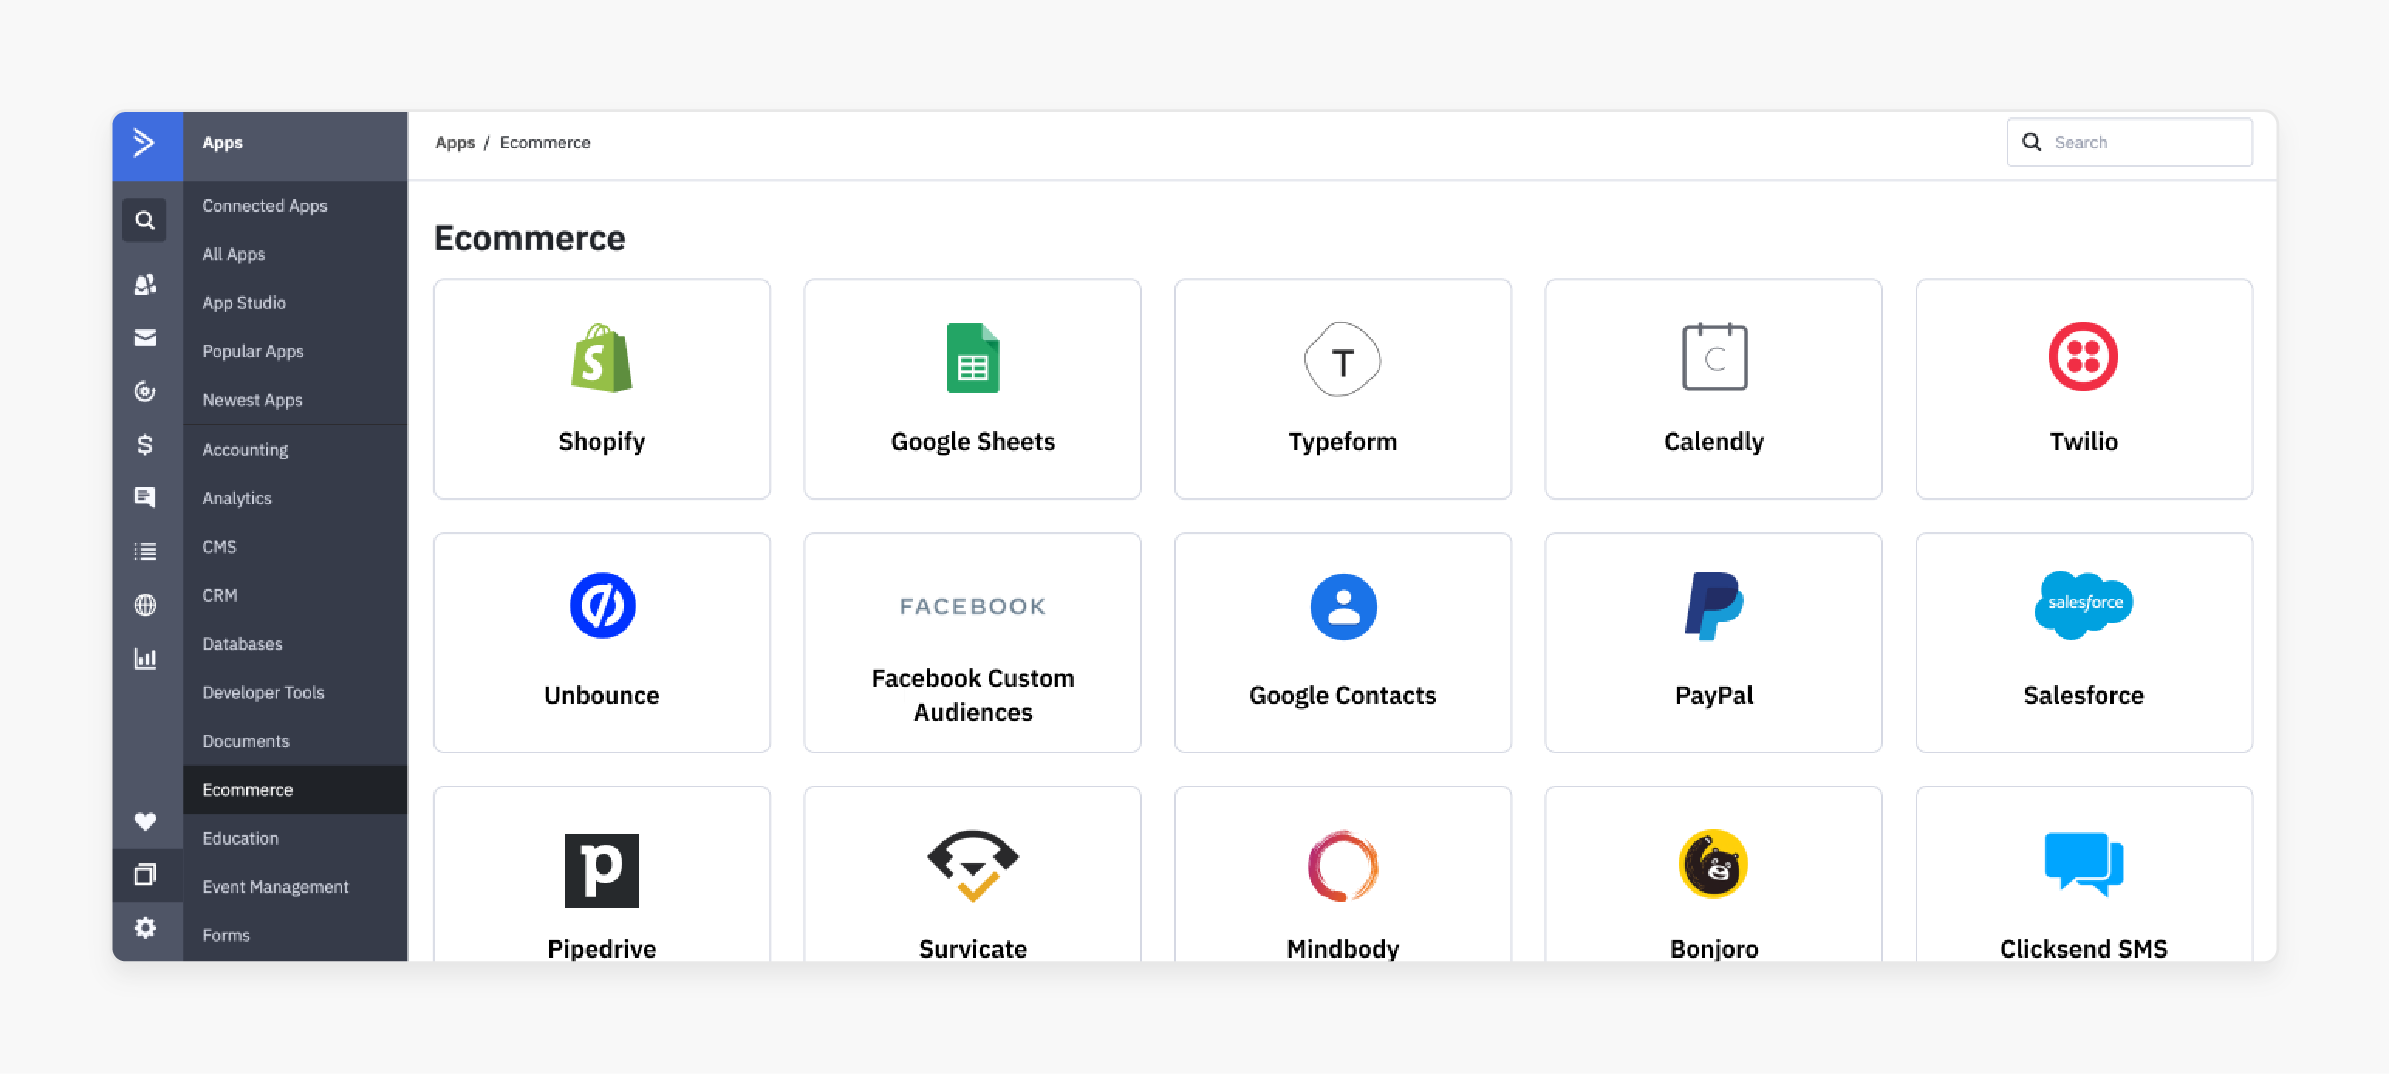Open the Calendly app label
Viewport: 2389px width, 1074px height.
pyautogui.click(x=1714, y=442)
